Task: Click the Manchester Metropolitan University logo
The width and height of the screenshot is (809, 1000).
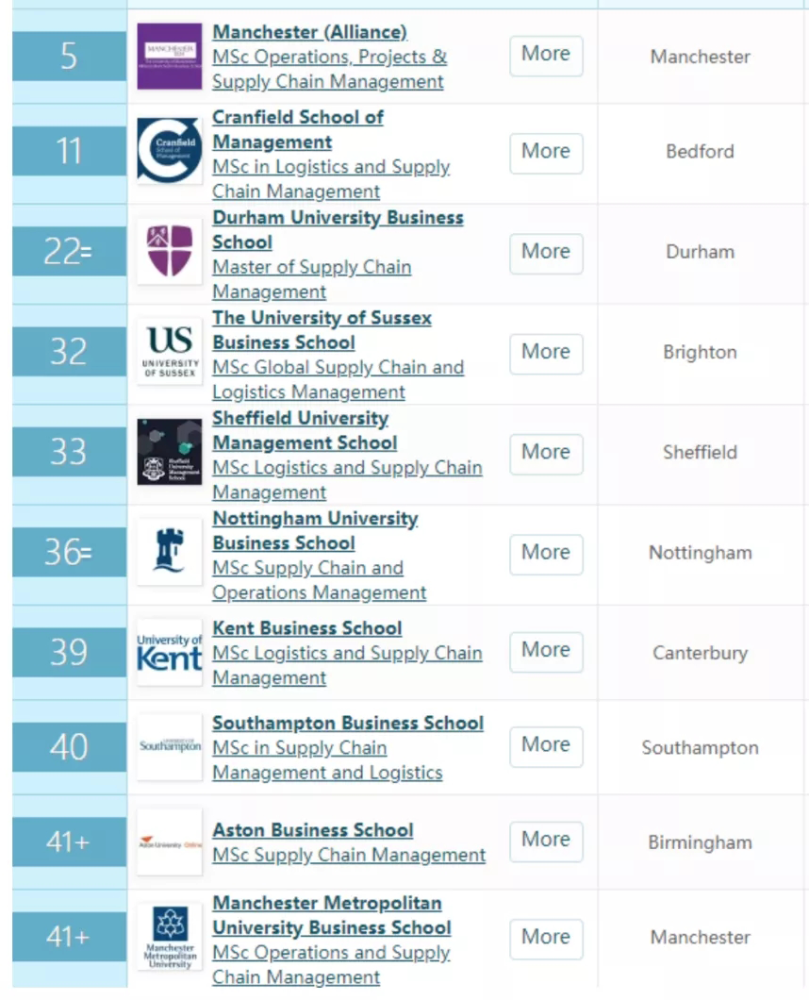Action: point(170,936)
